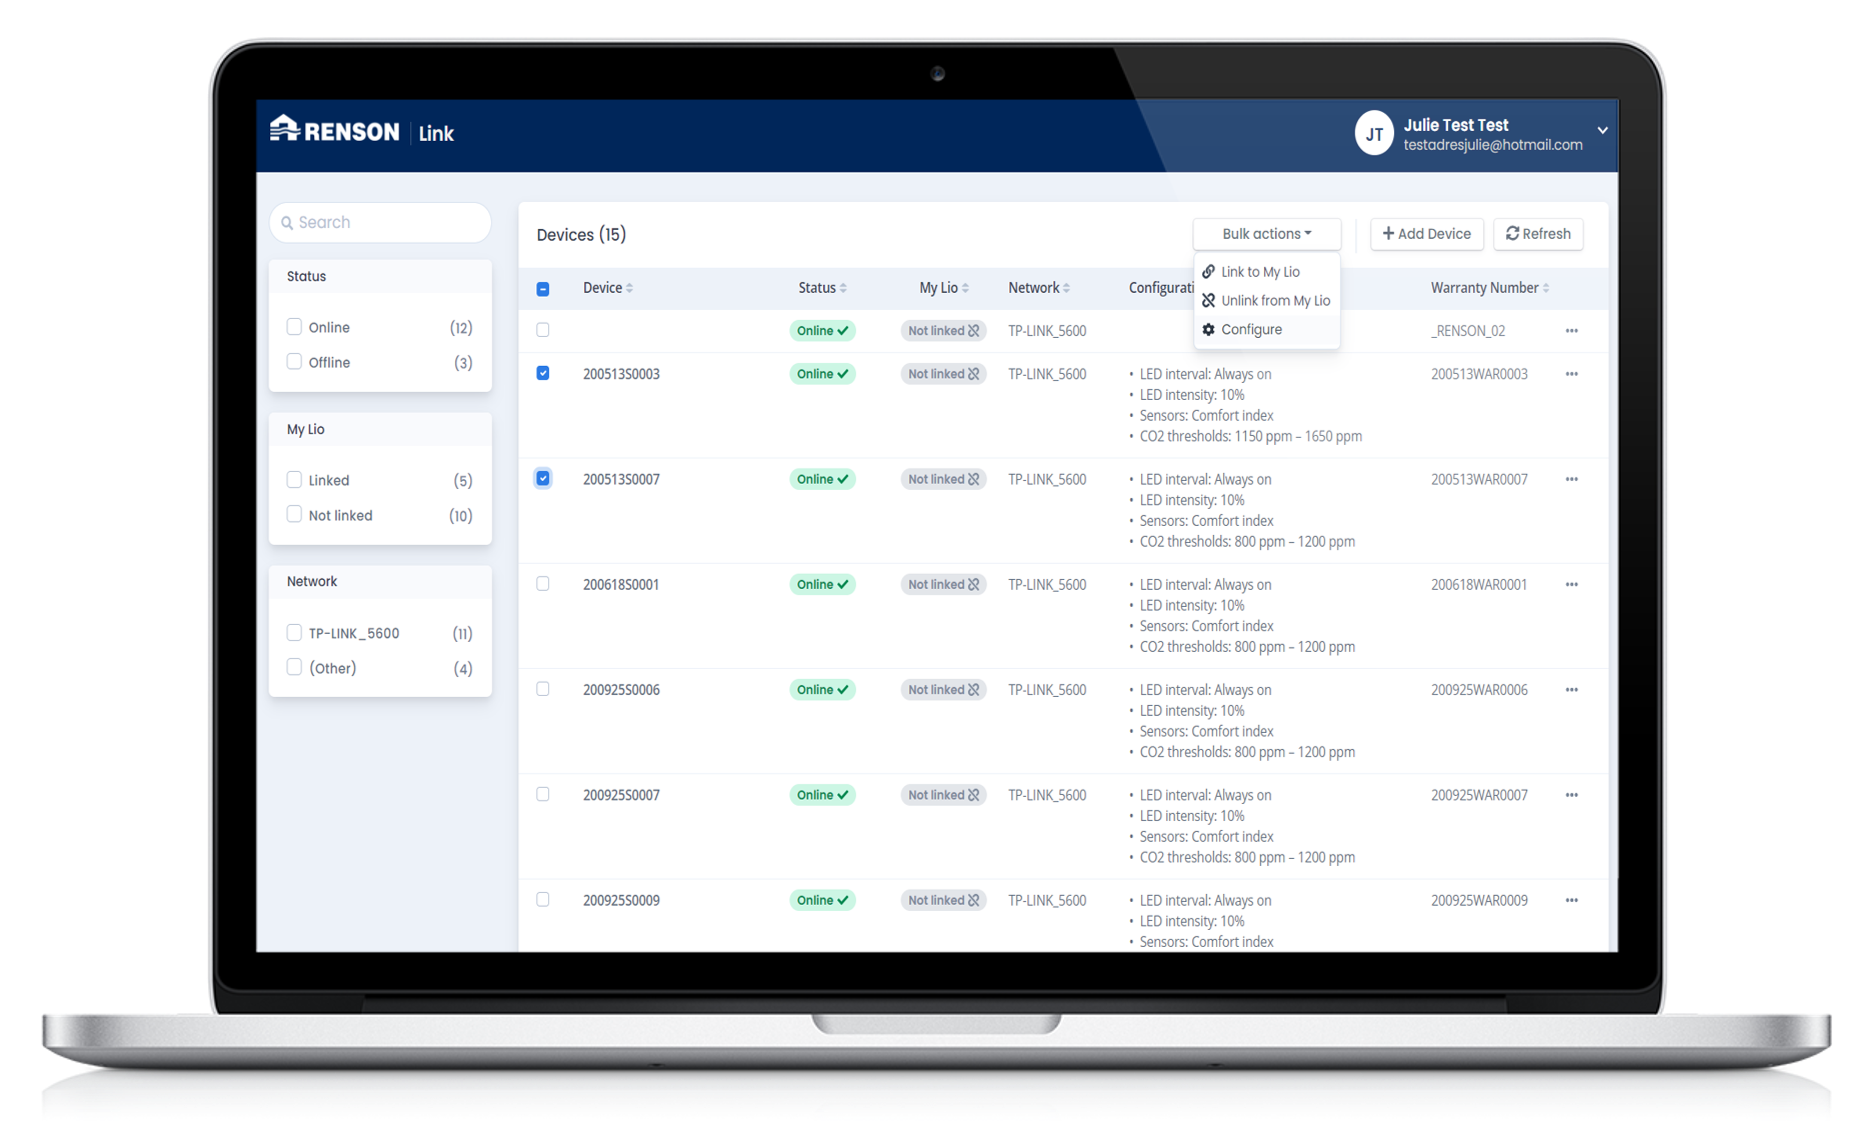This screenshot has height=1125, width=1875.
Task: Expand the user account dropdown chevron
Action: coord(1602,131)
